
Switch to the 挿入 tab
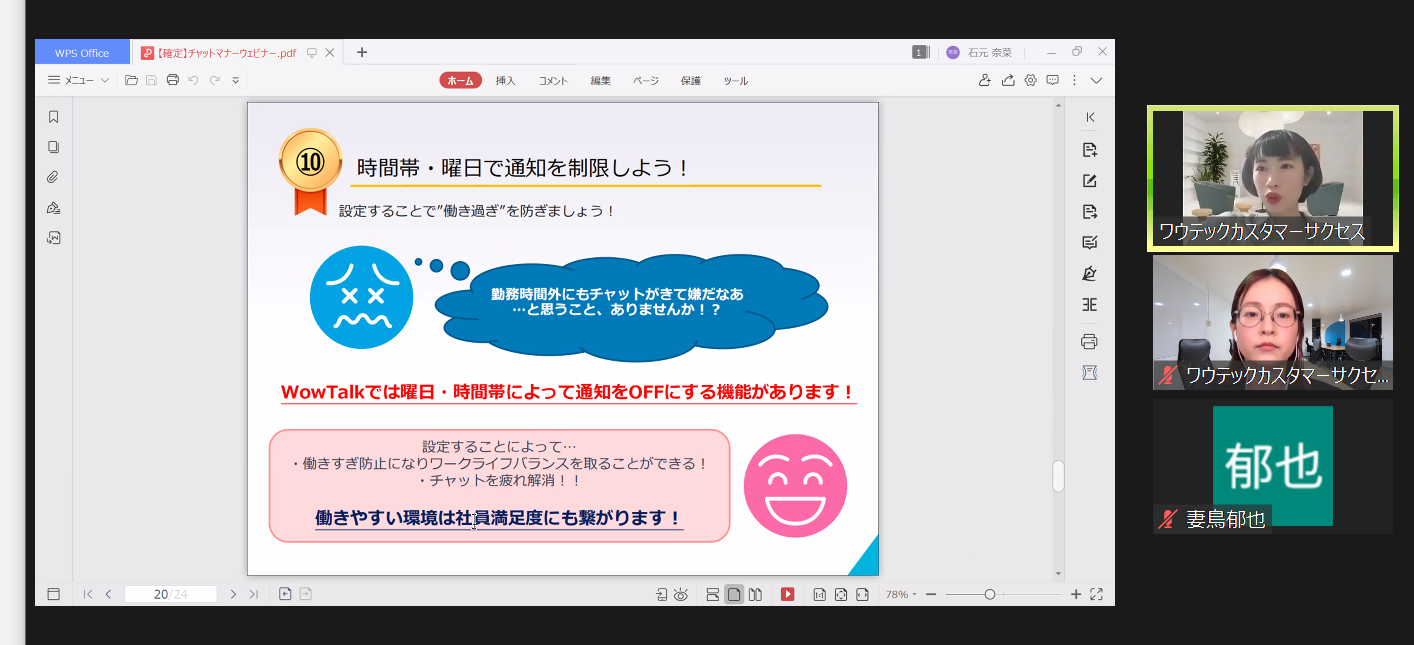pos(505,81)
